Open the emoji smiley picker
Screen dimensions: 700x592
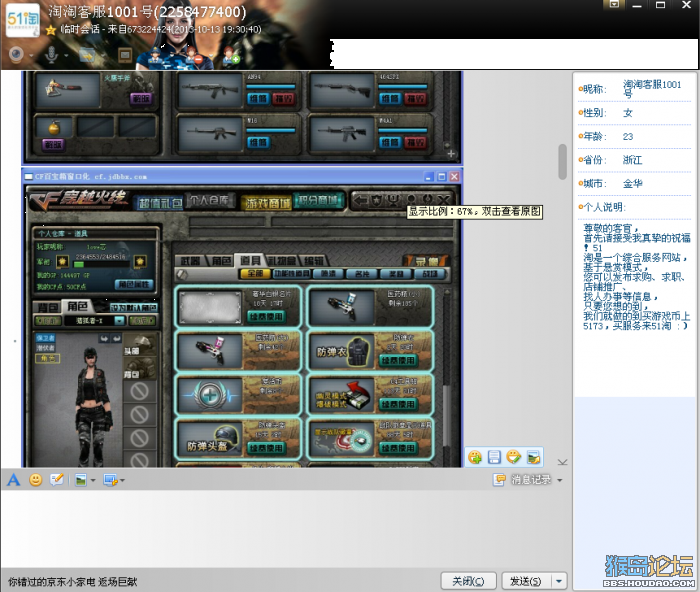(x=35, y=480)
